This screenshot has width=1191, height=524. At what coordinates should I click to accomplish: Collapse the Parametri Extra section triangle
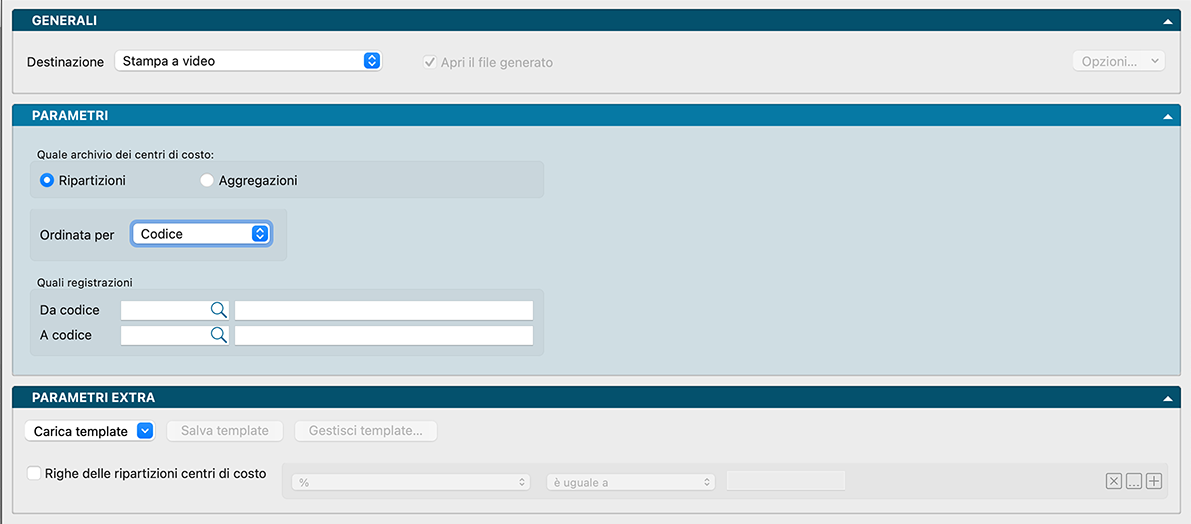(x=1167, y=398)
